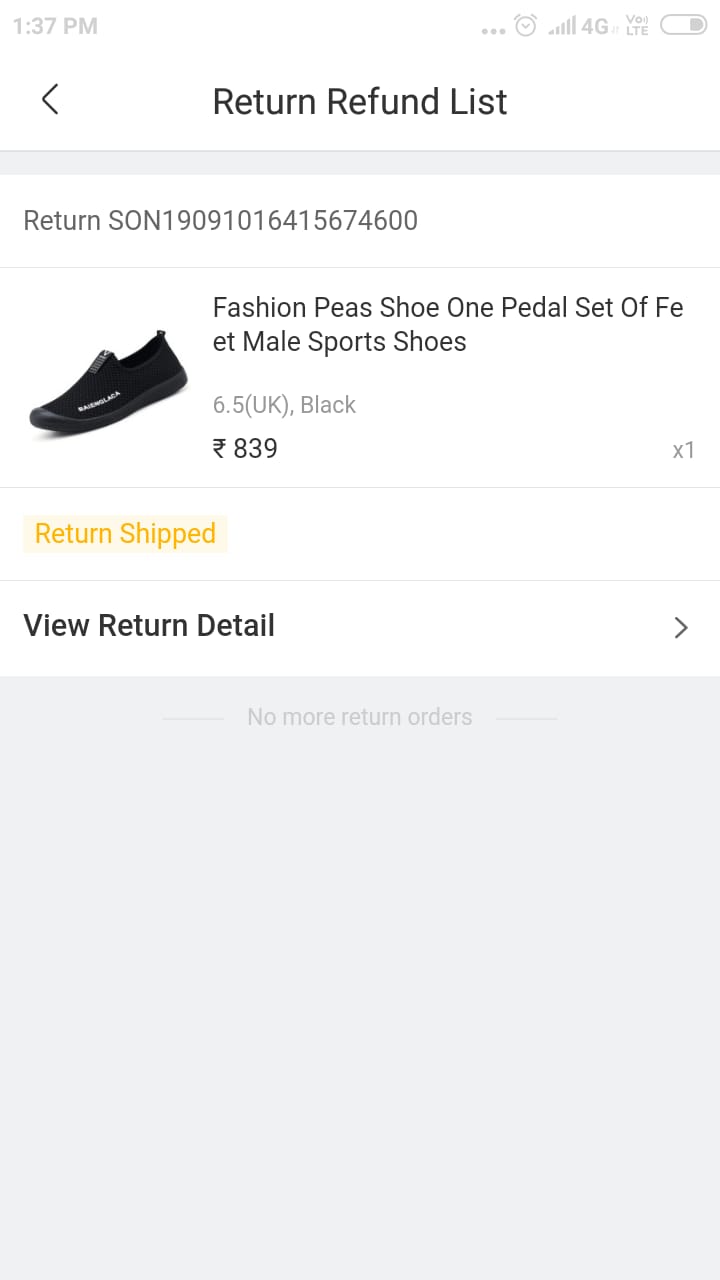Tap the 1:37 PM clock
The image size is (720, 1280).
55,26
